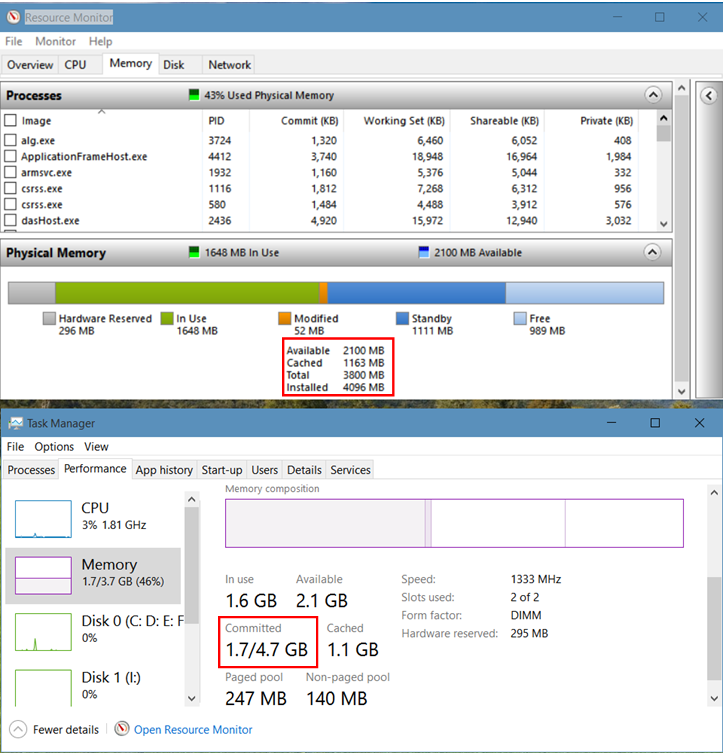Select the Disk 1 (I:) performance thumbnail

click(x=43, y=688)
